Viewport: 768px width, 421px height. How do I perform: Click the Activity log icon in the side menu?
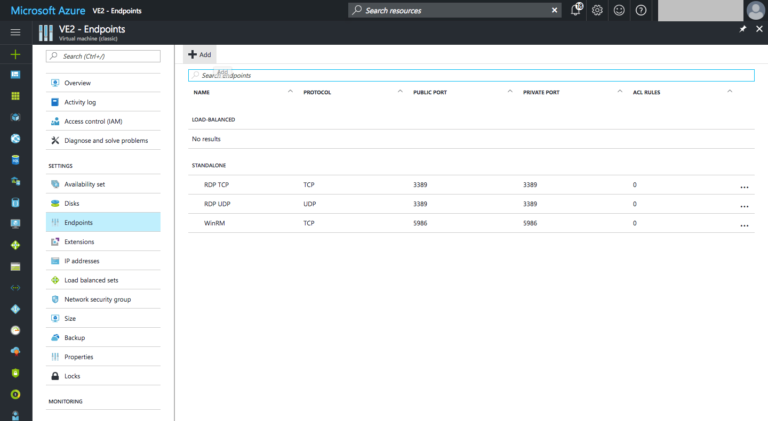(x=55, y=102)
